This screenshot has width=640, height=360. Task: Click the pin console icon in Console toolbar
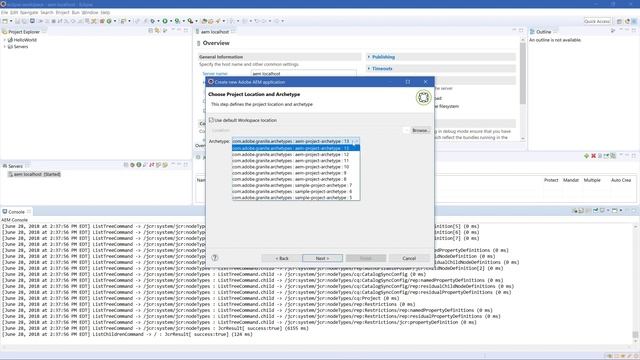pos(596,210)
